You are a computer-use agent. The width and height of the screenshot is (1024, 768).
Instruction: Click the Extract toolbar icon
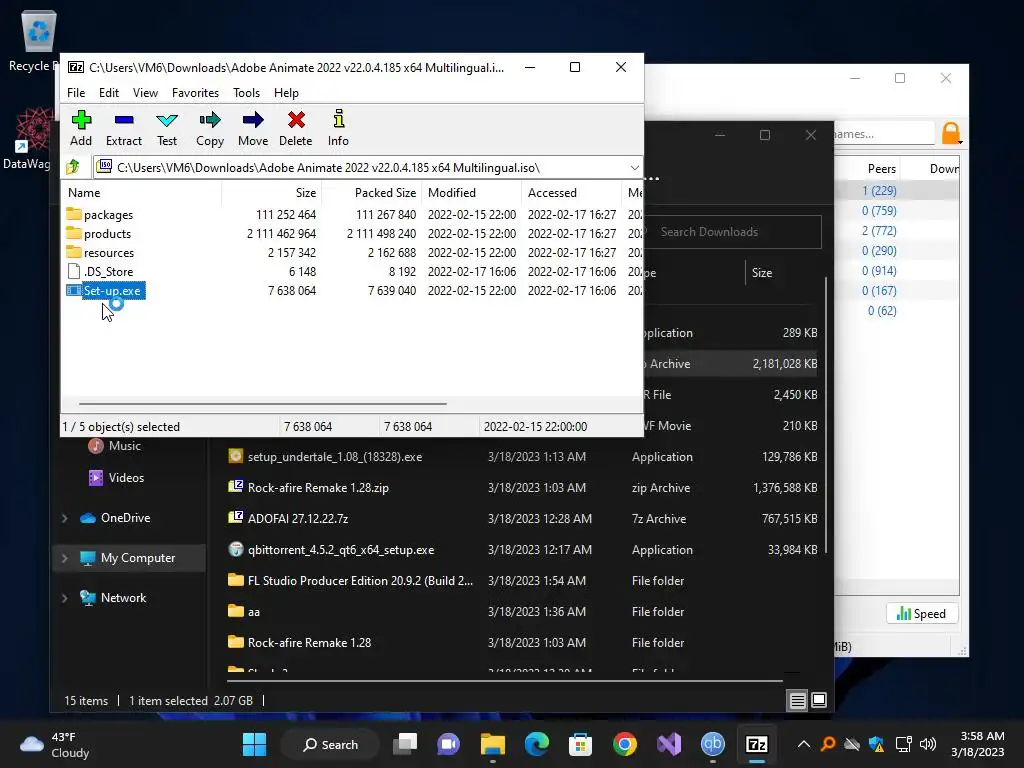click(x=123, y=128)
